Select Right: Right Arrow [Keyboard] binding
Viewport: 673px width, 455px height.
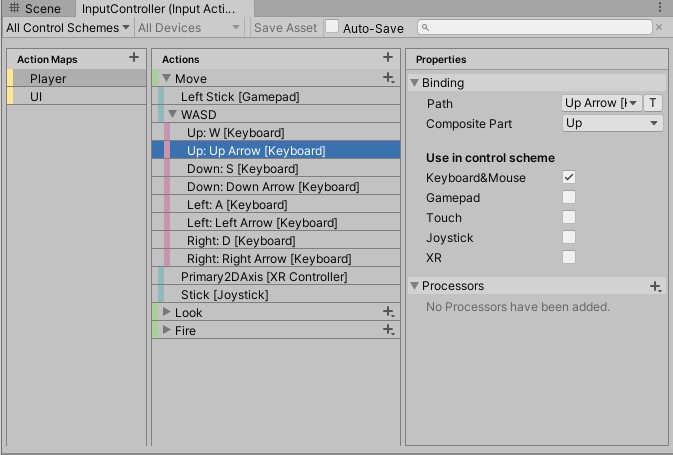[x=276, y=259]
